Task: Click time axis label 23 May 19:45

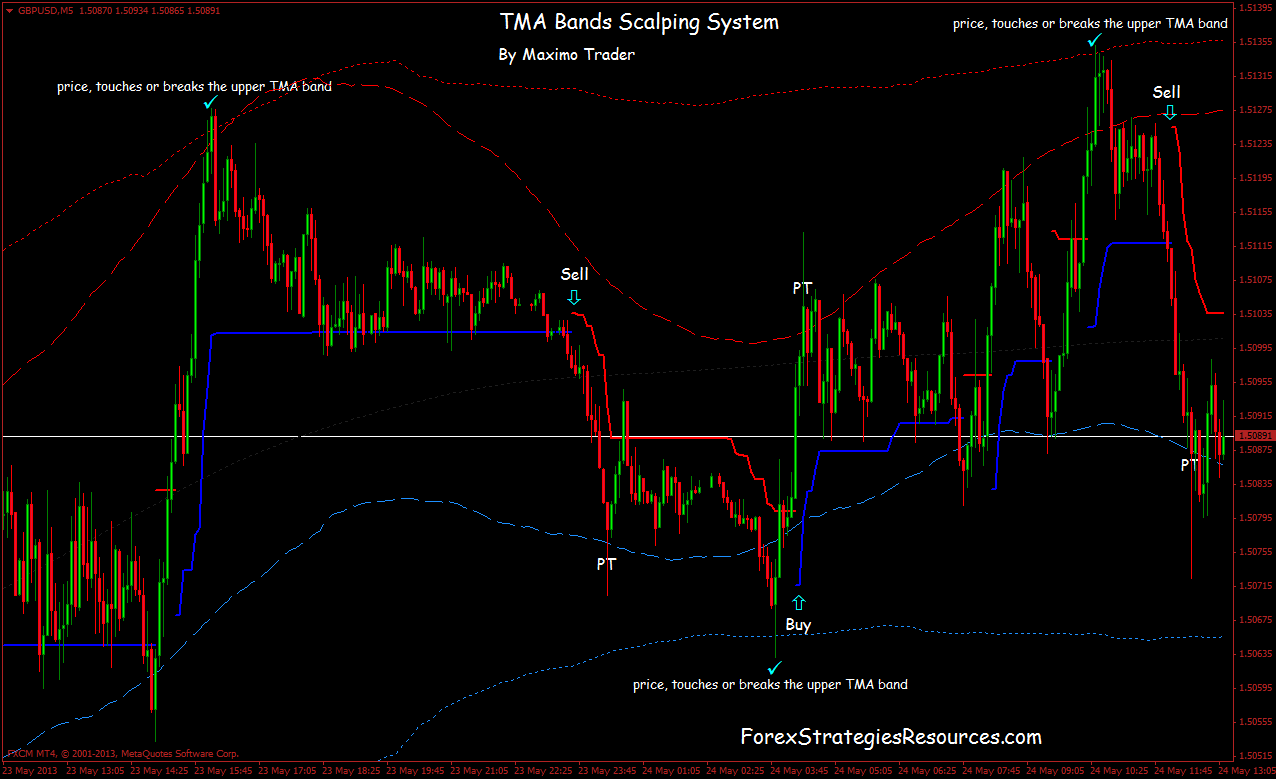Action: 415,772
